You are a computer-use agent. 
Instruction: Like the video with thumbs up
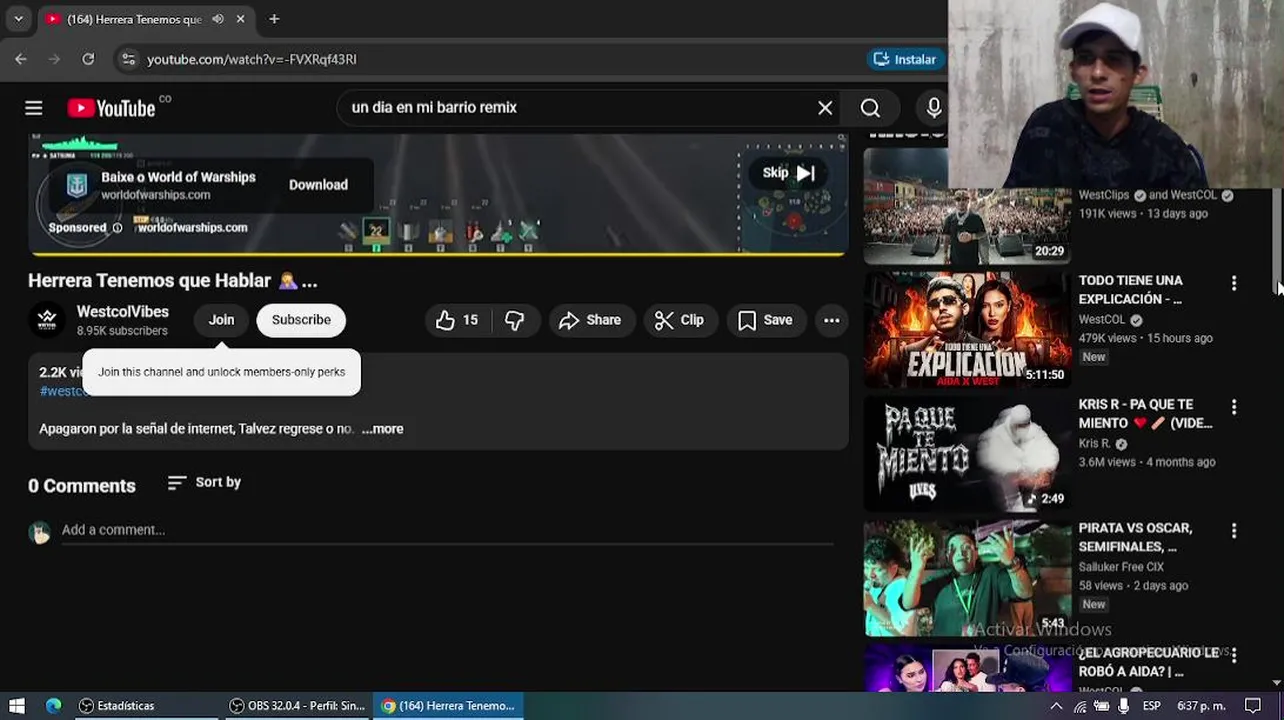[457, 320]
